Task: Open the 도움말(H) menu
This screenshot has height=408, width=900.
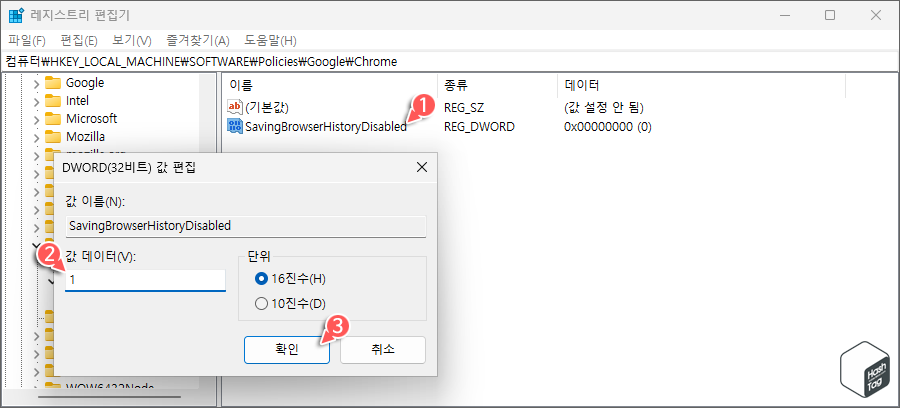Action: [270, 41]
